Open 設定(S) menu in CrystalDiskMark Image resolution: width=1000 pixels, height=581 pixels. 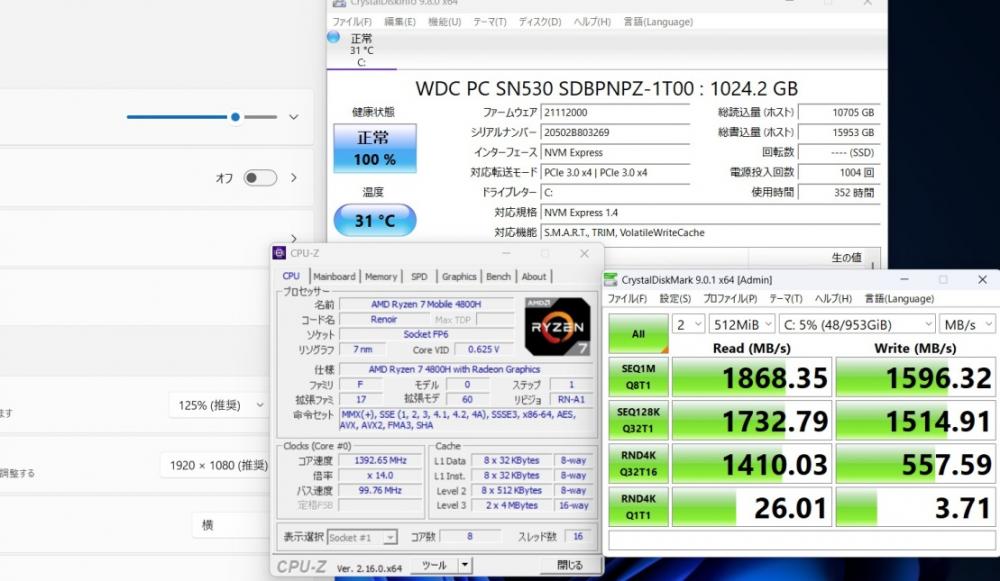(x=675, y=298)
